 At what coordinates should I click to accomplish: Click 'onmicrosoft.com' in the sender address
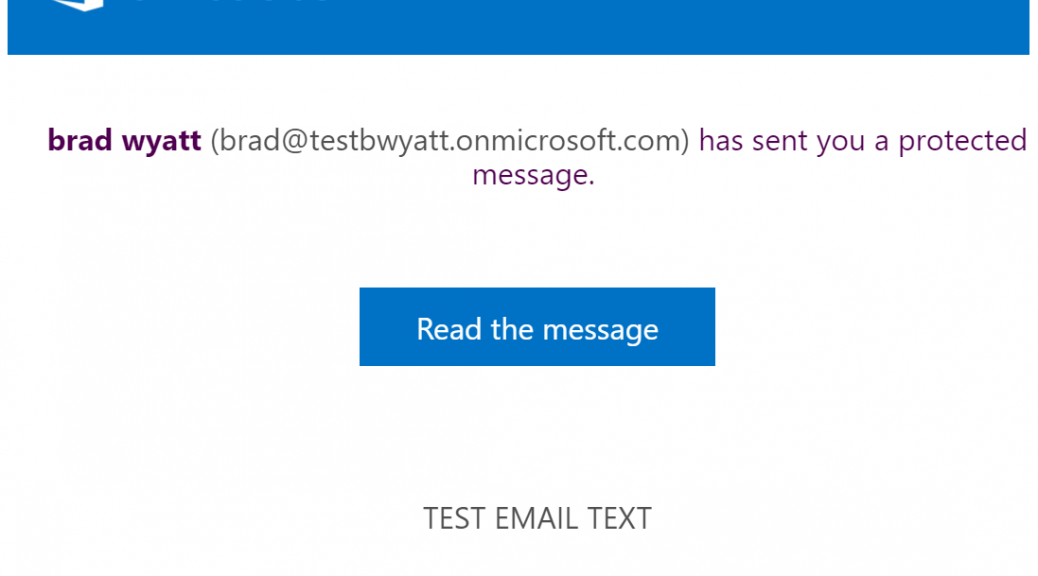click(569, 140)
